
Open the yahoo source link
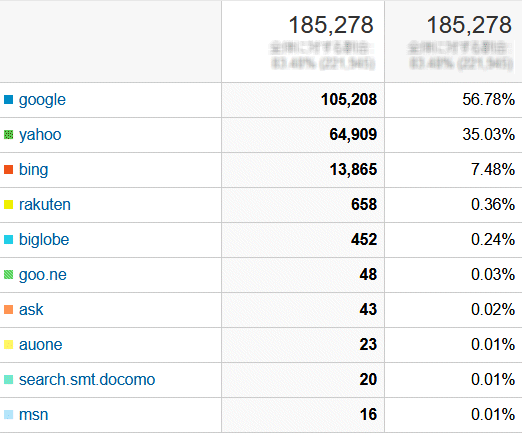[x=40, y=135]
